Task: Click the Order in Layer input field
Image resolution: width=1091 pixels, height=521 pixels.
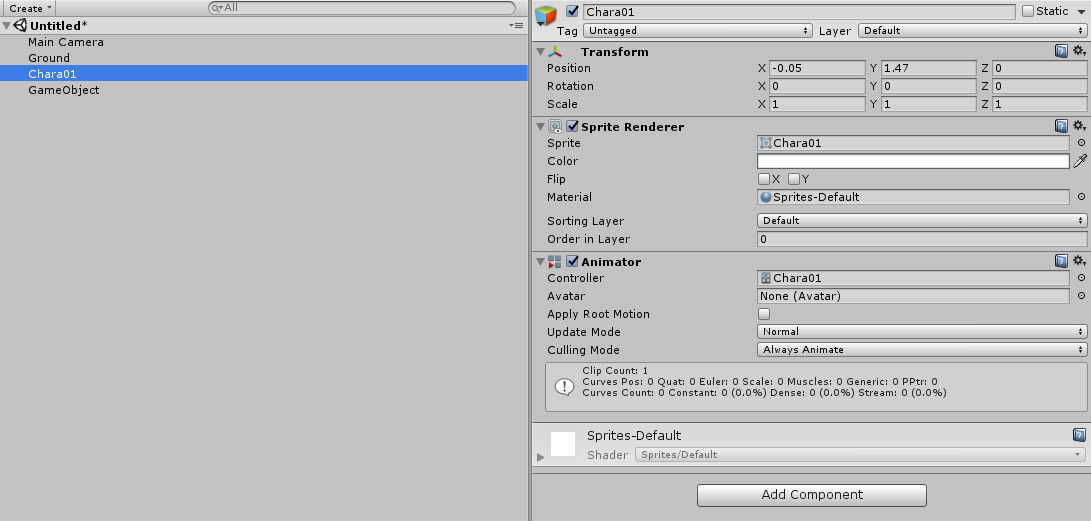Action: (x=921, y=239)
